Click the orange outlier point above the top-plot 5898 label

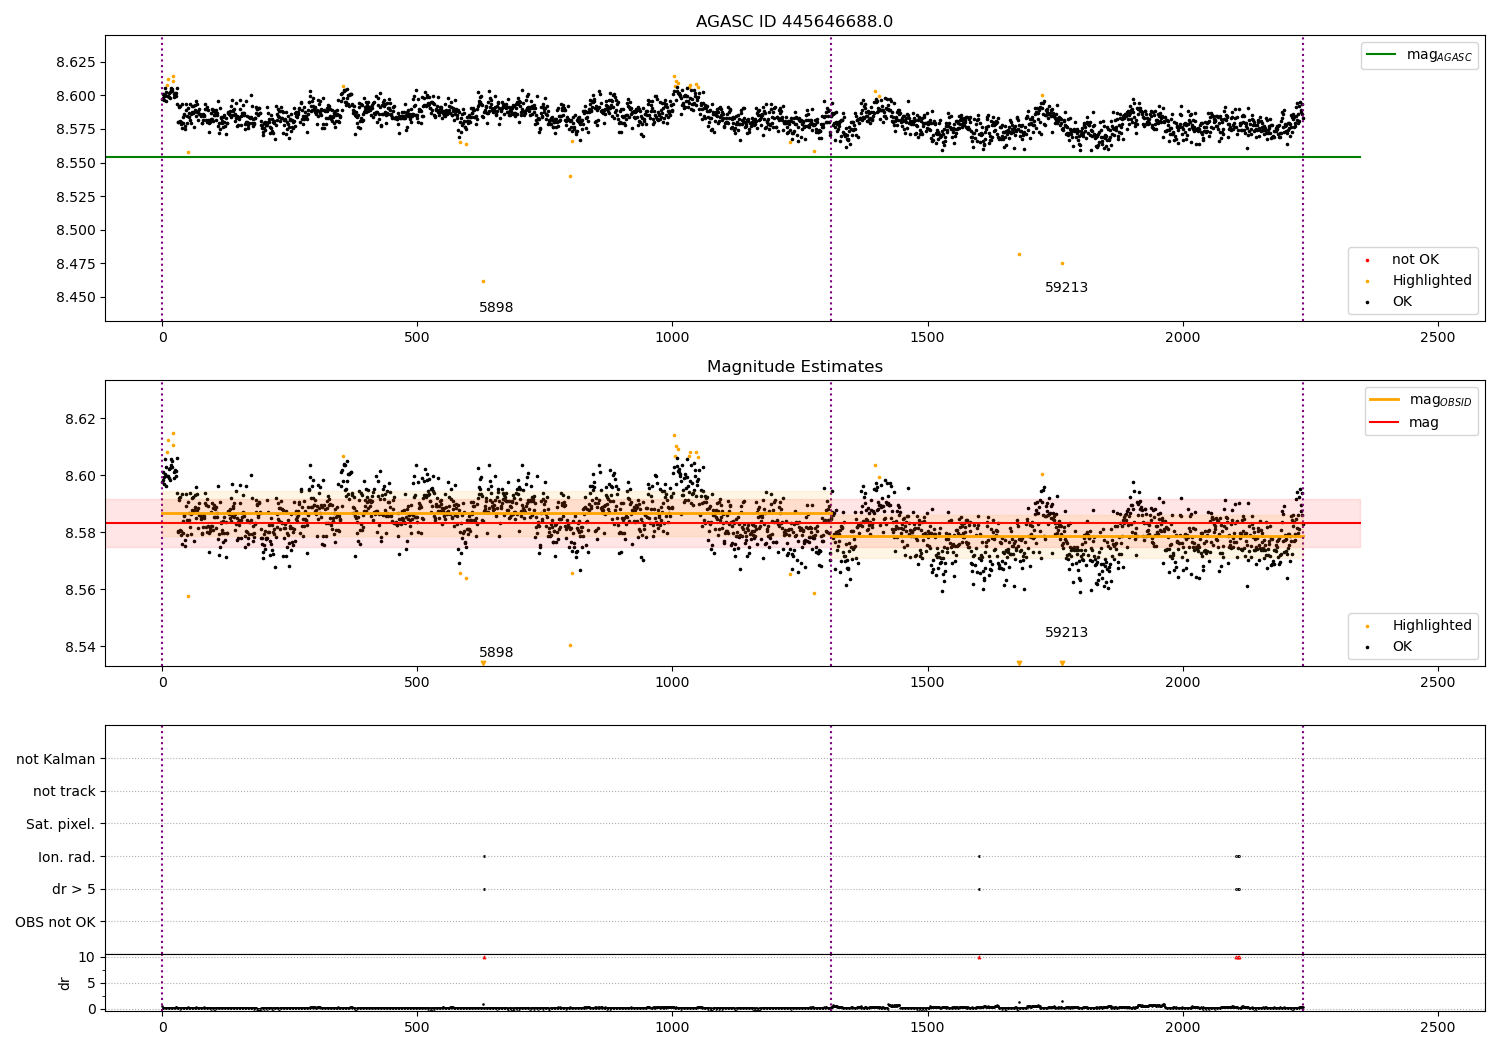[x=483, y=281]
